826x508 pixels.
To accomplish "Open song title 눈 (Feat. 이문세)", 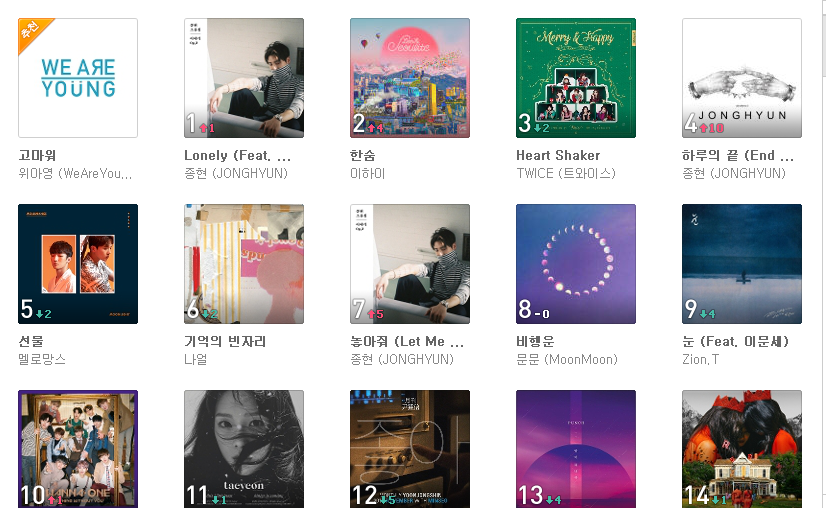I will coord(735,341).
